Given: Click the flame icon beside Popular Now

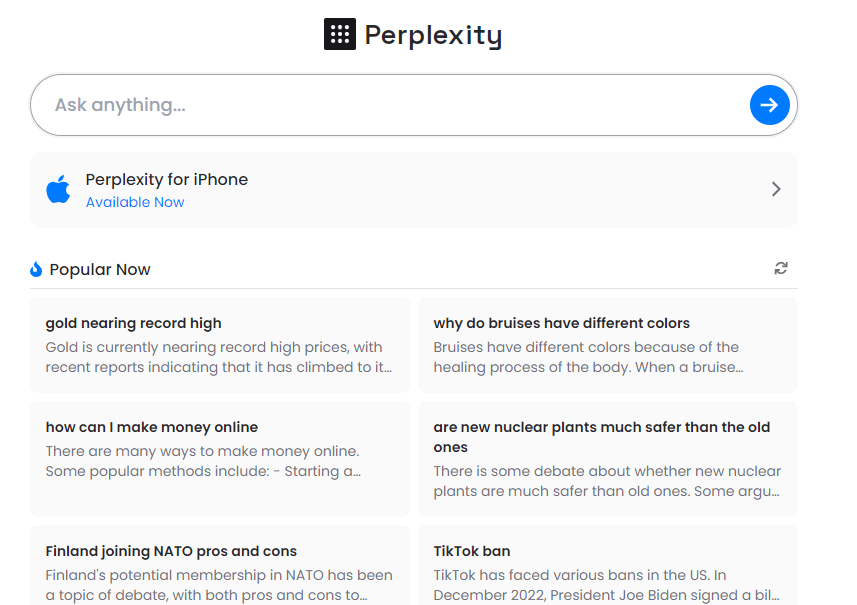Looking at the screenshot, I should (x=37, y=269).
